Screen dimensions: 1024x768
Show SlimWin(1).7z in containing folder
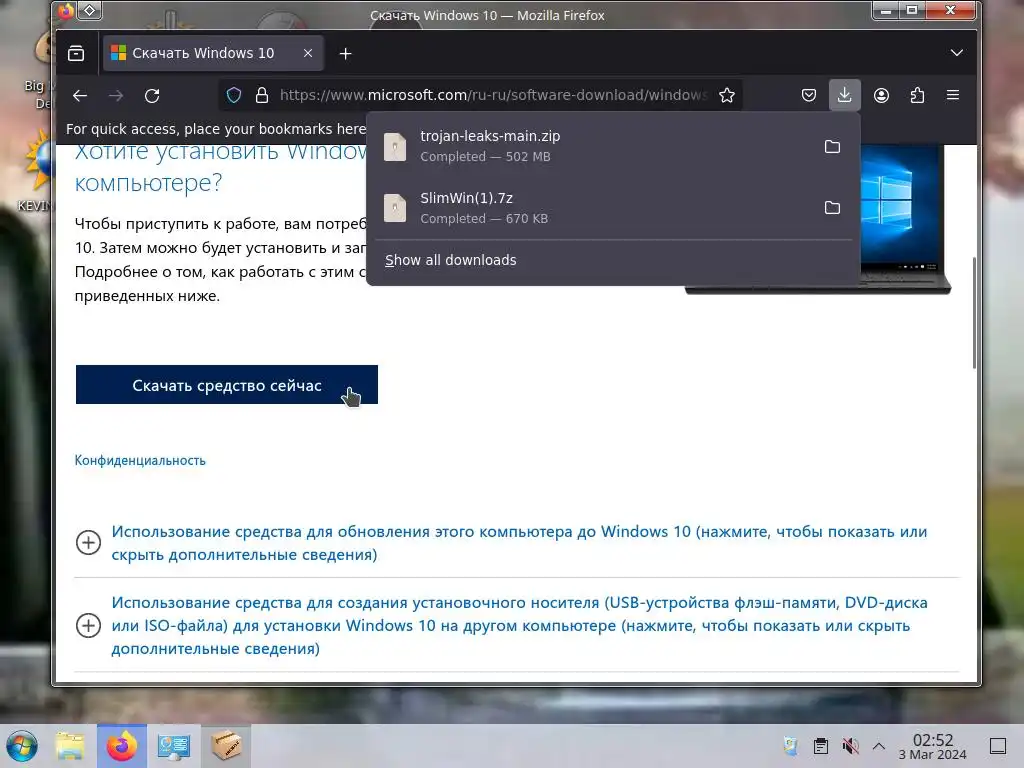coord(832,208)
